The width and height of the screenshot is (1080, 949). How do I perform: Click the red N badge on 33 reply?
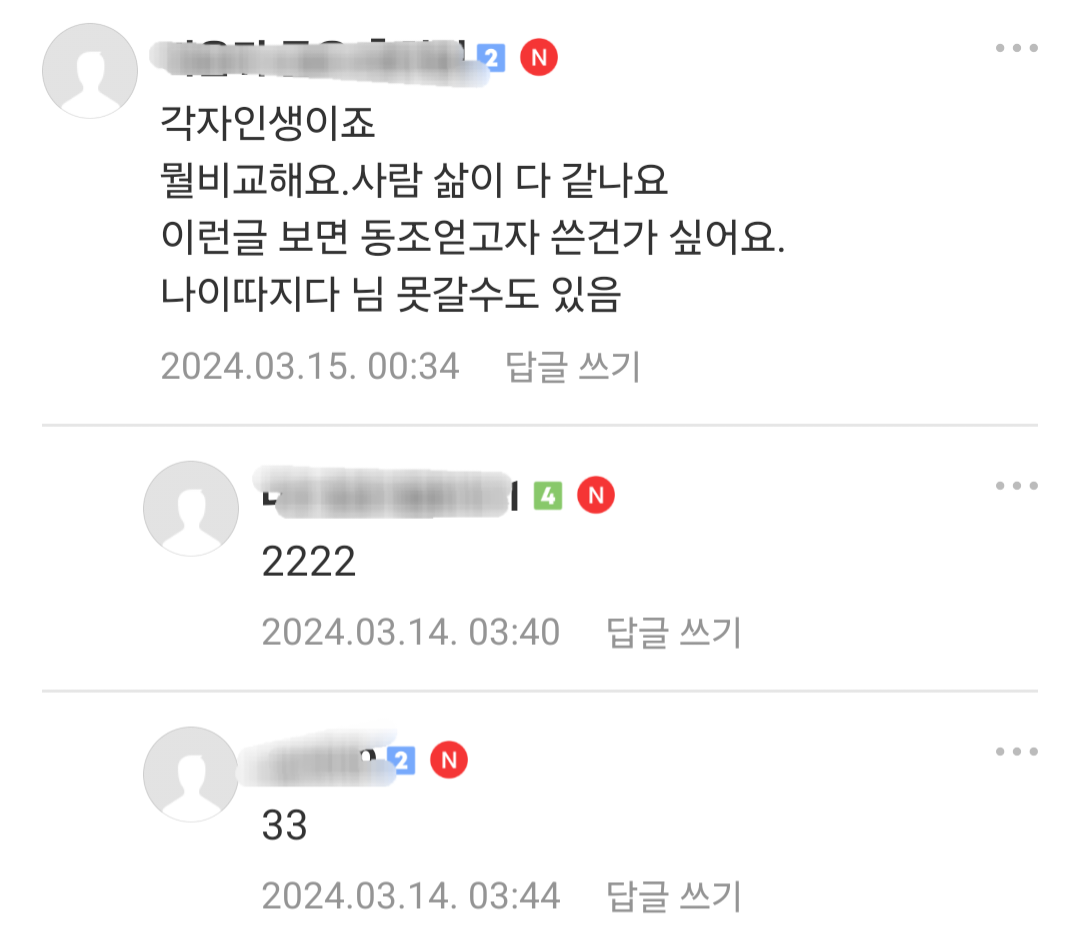(x=448, y=760)
